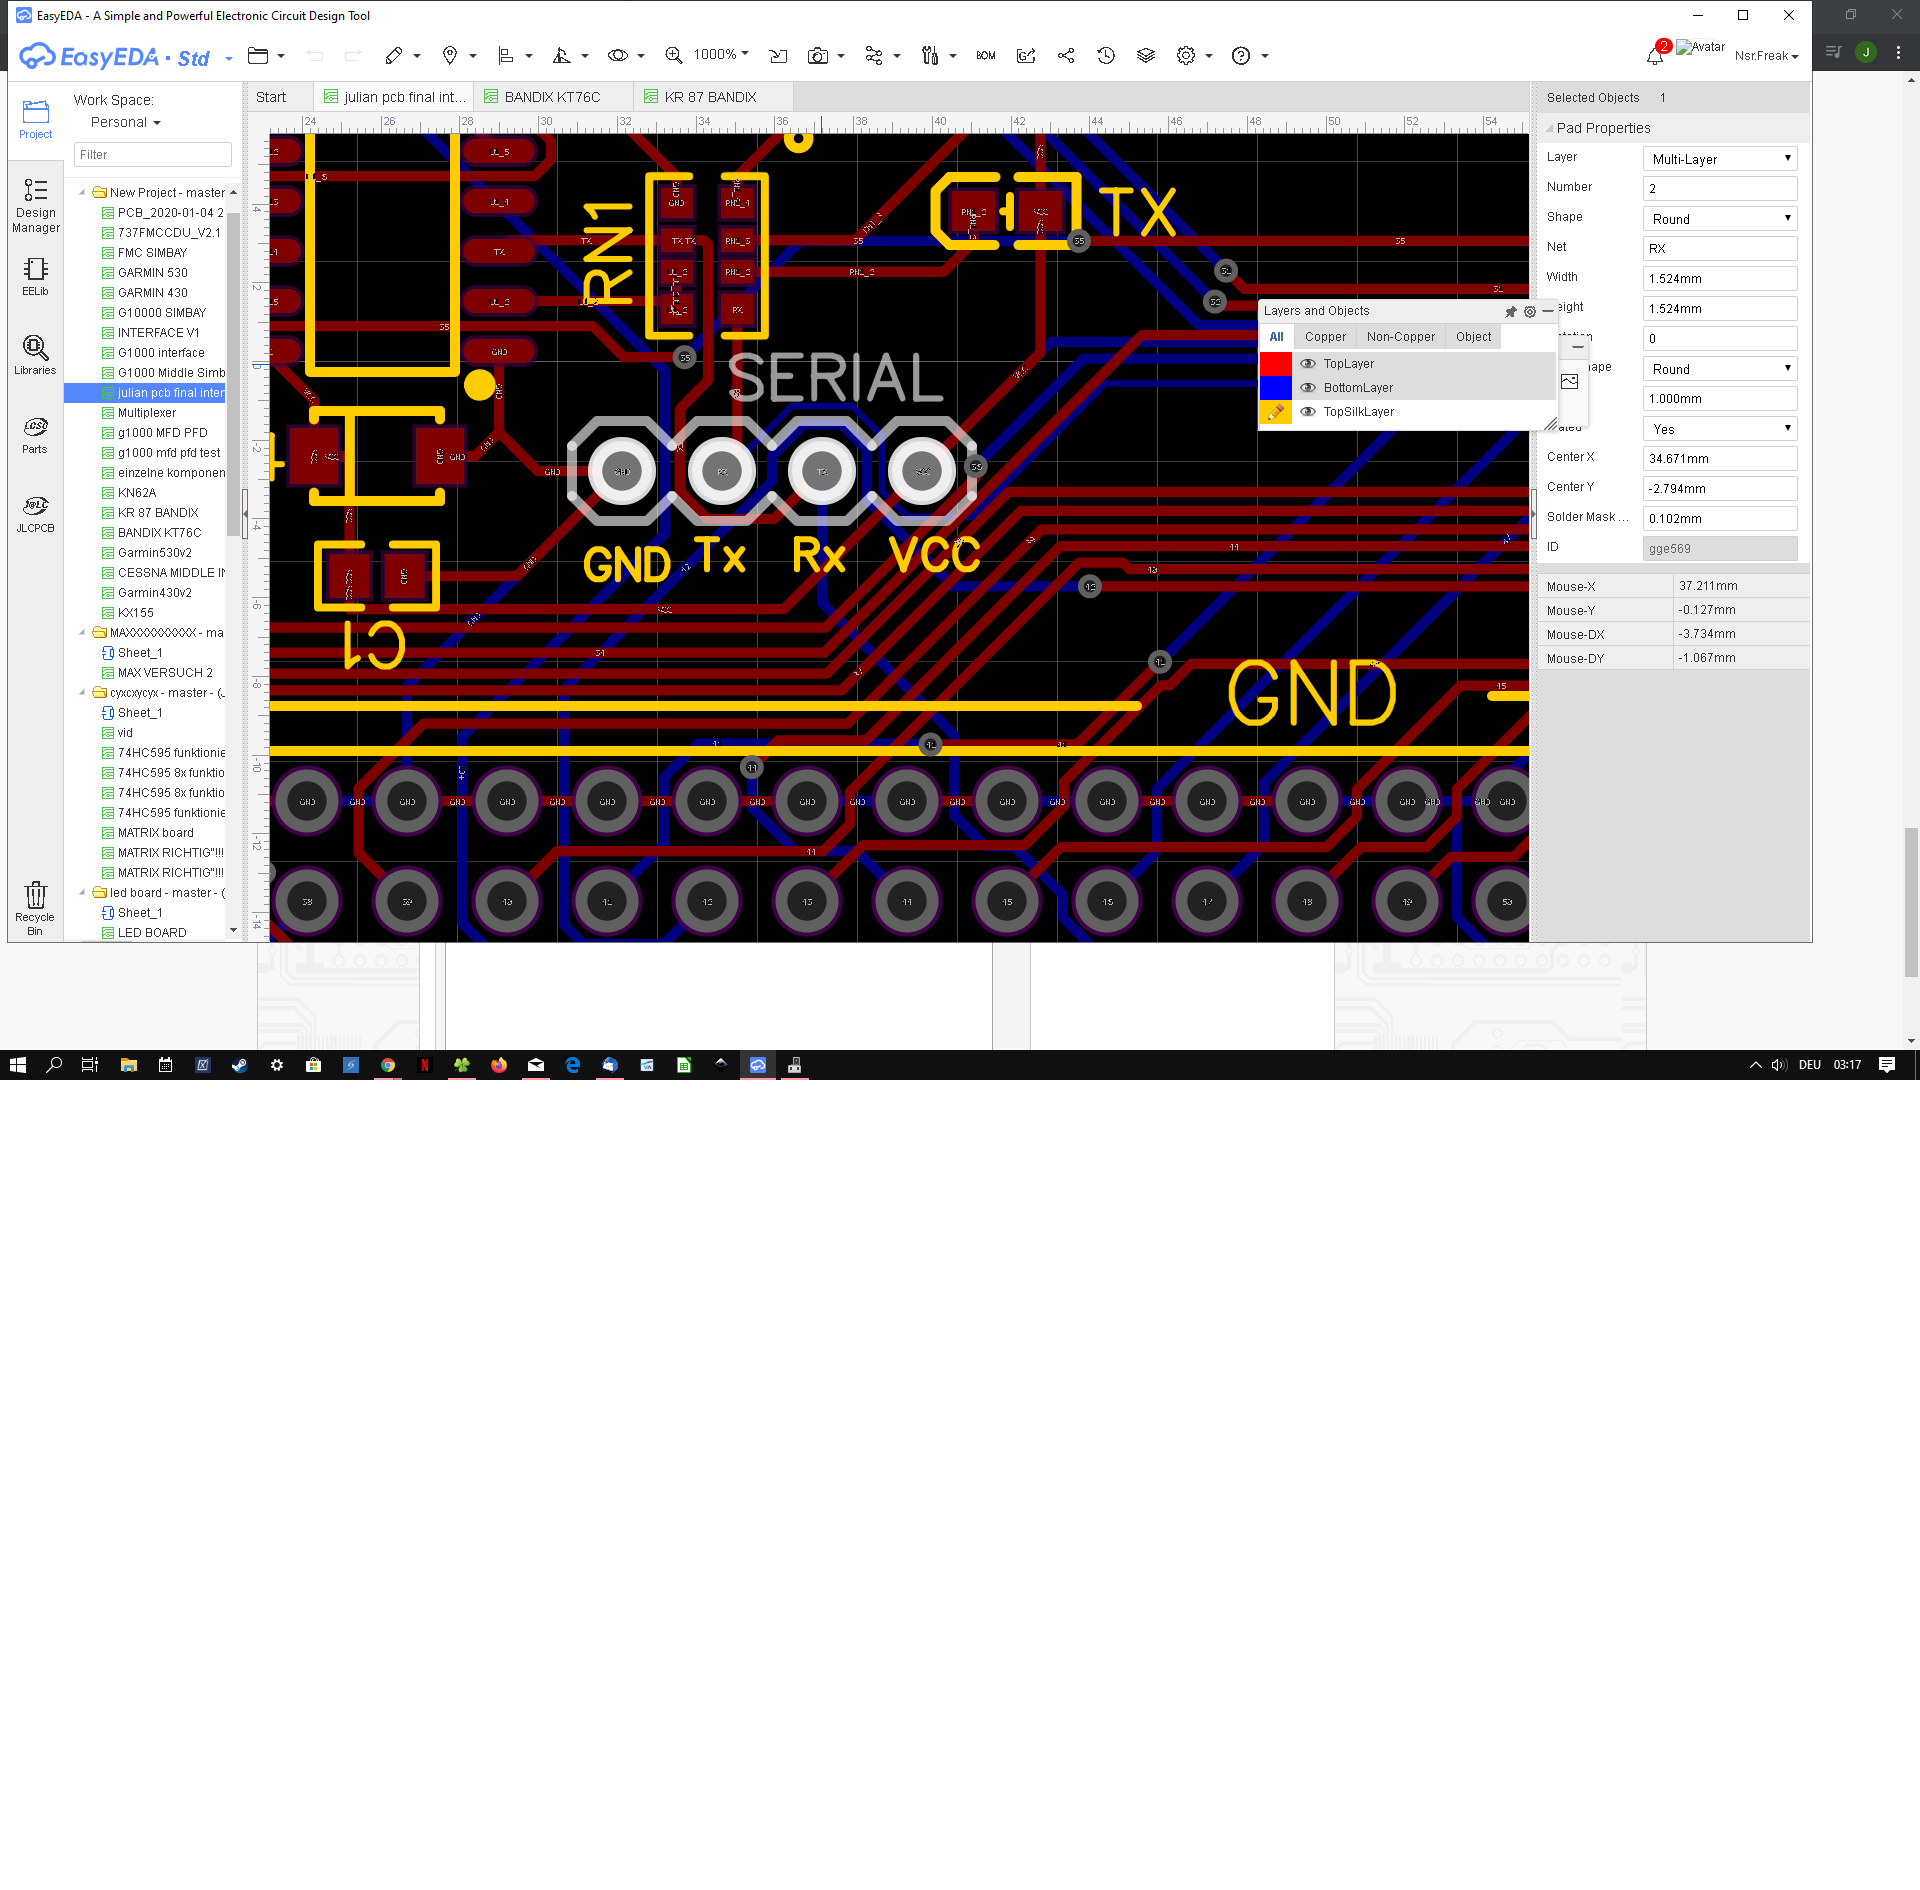Open Personal workspace selector
The image size is (1920, 1890).
coord(124,122)
